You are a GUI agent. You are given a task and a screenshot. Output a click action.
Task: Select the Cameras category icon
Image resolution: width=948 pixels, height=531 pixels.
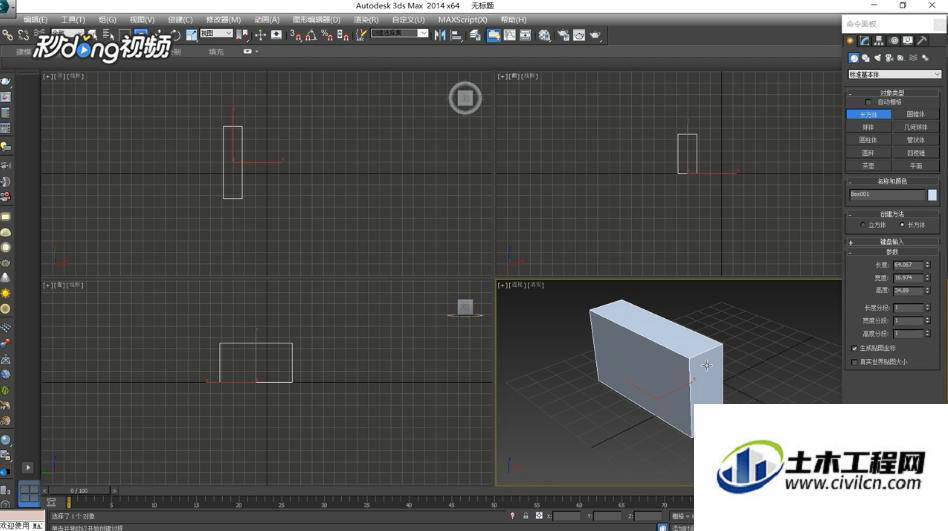click(889, 58)
